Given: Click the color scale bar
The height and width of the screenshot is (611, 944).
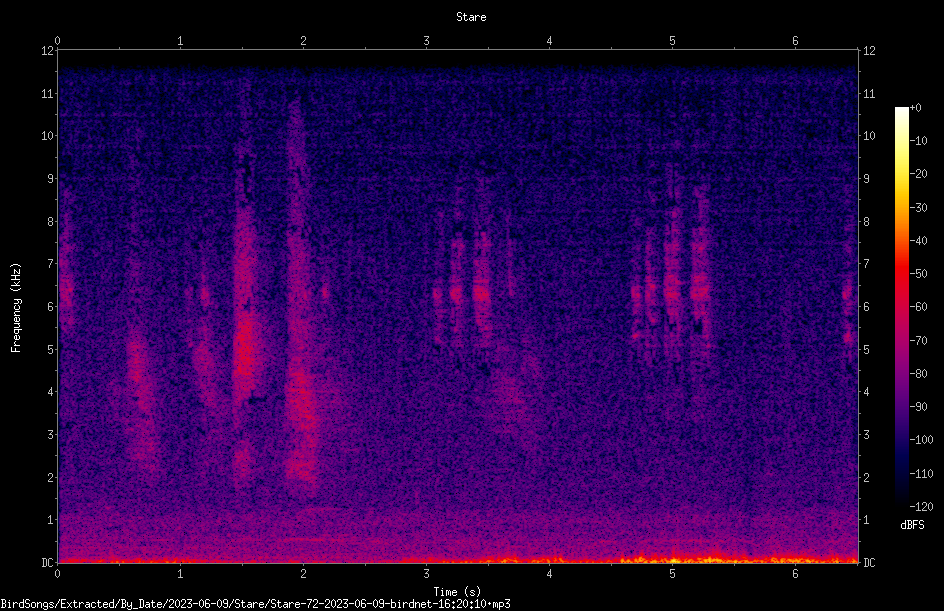Looking at the screenshot, I should [x=901, y=307].
